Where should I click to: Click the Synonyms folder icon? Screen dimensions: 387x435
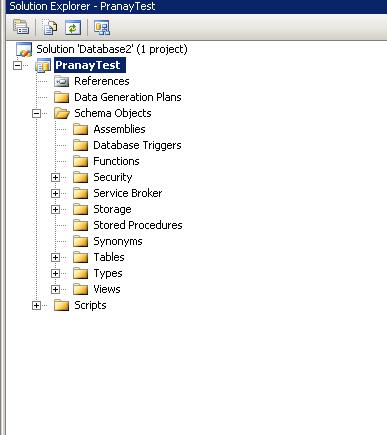click(81, 241)
